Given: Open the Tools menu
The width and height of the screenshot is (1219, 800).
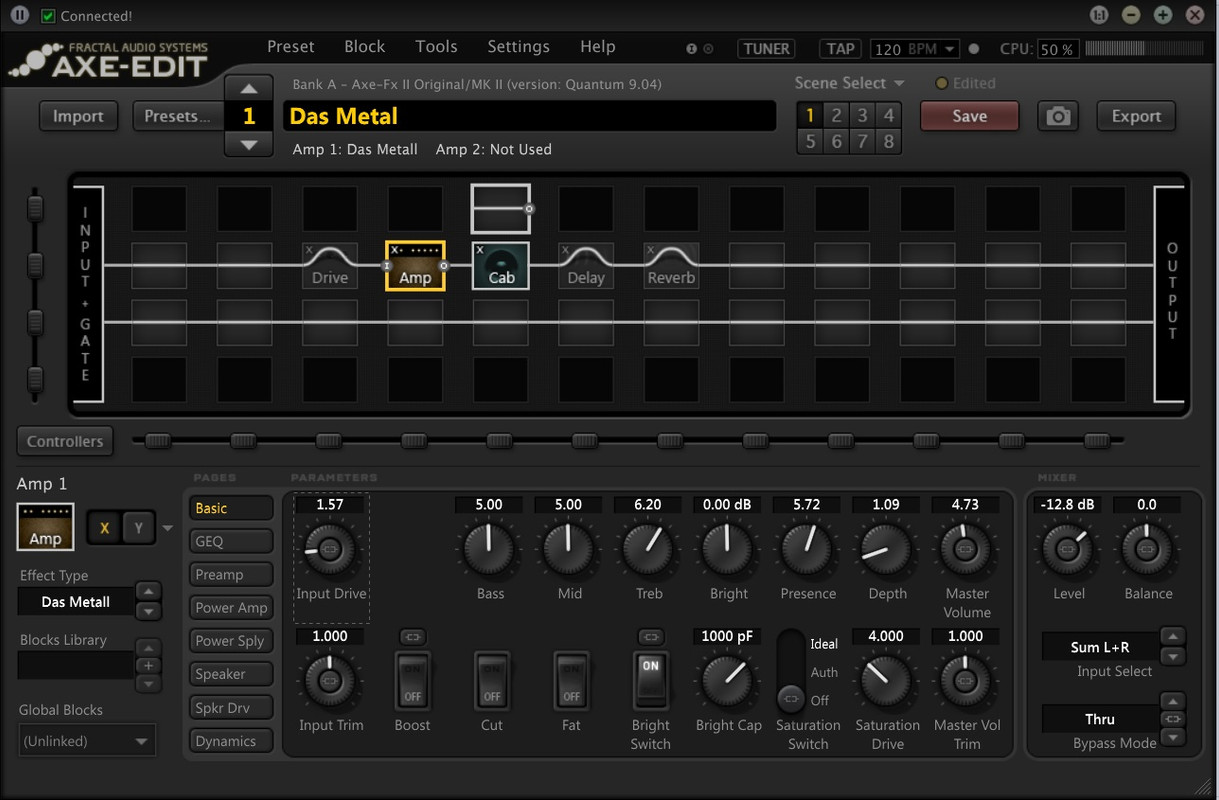Looking at the screenshot, I should [x=436, y=46].
